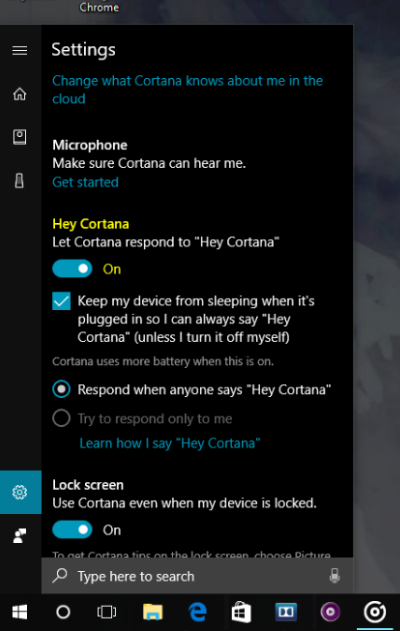Go to Cortana Home

coord(20,94)
